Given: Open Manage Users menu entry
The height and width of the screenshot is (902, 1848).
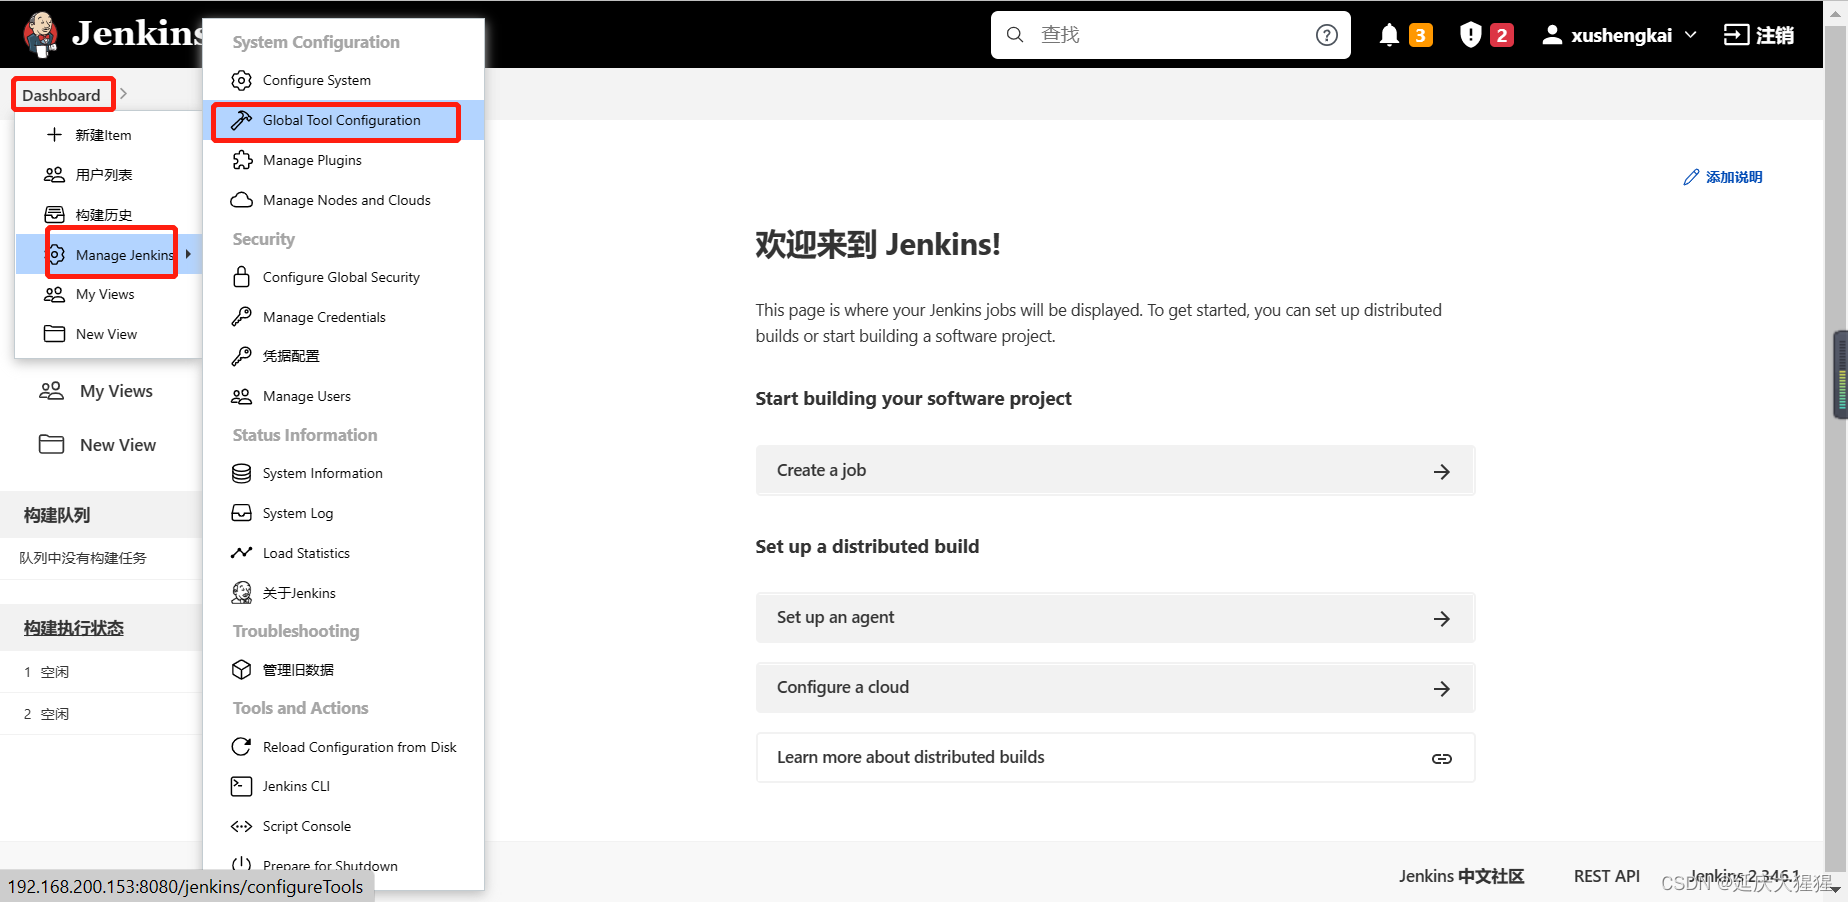Looking at the screenshot, I should click(343, 396).
